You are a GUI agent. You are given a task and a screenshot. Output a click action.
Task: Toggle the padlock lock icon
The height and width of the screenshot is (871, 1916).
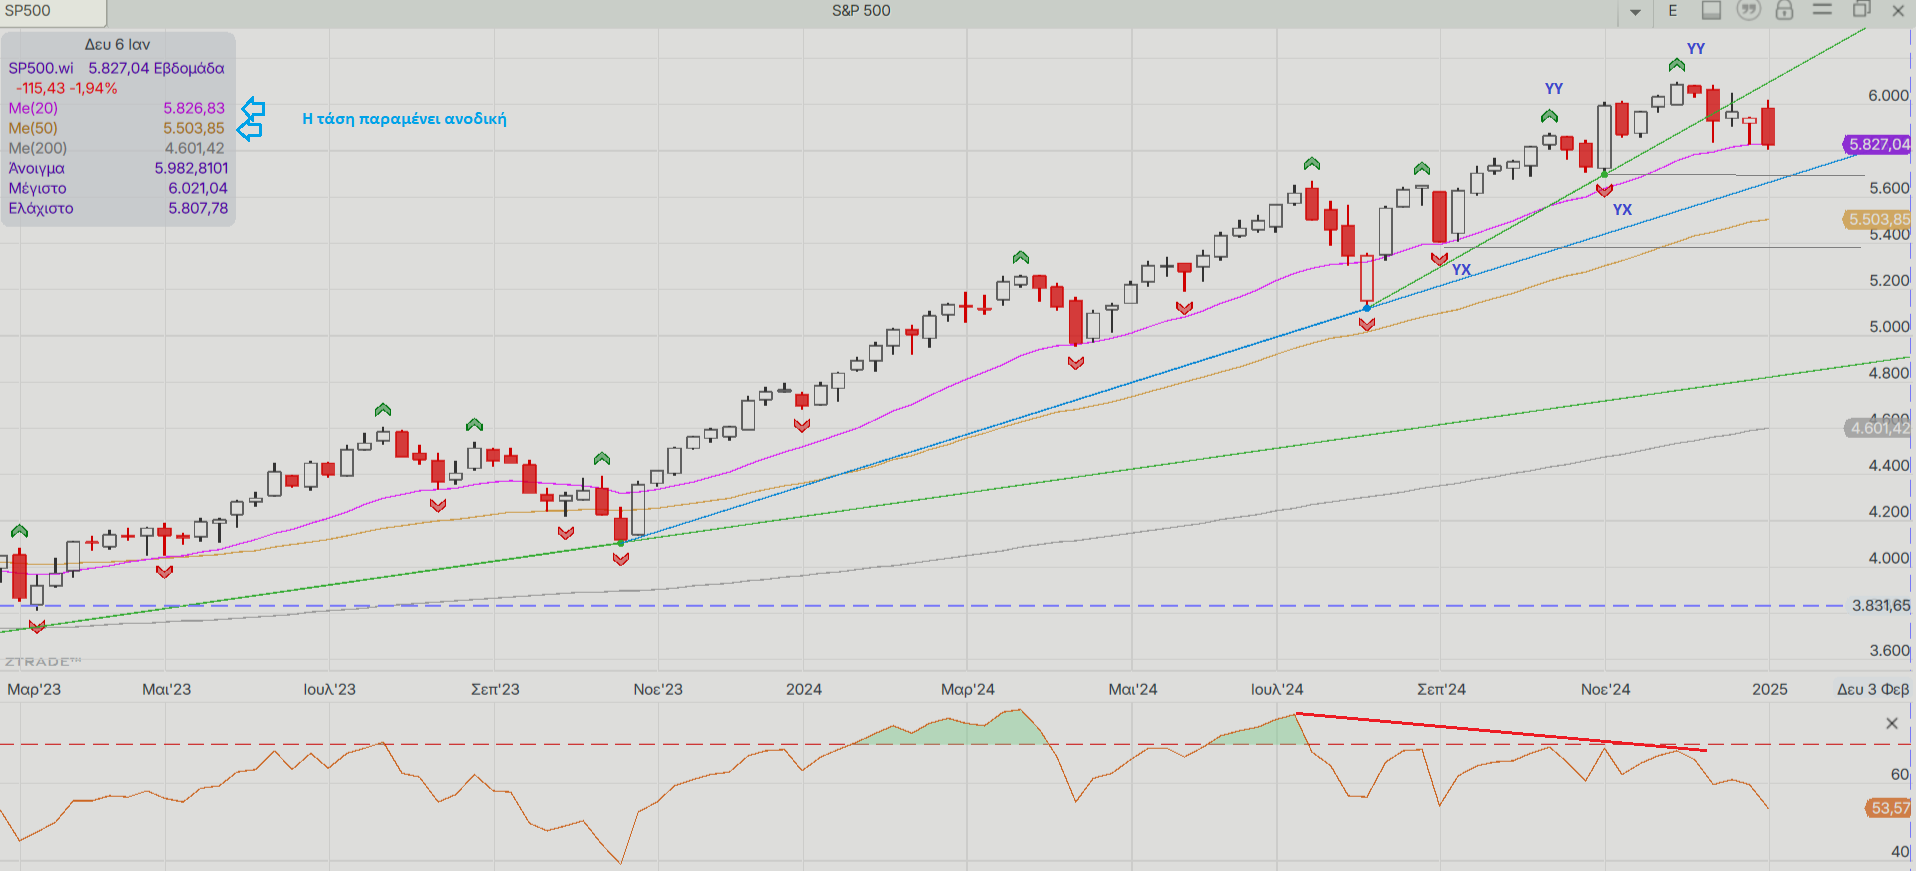(1784, 11)
